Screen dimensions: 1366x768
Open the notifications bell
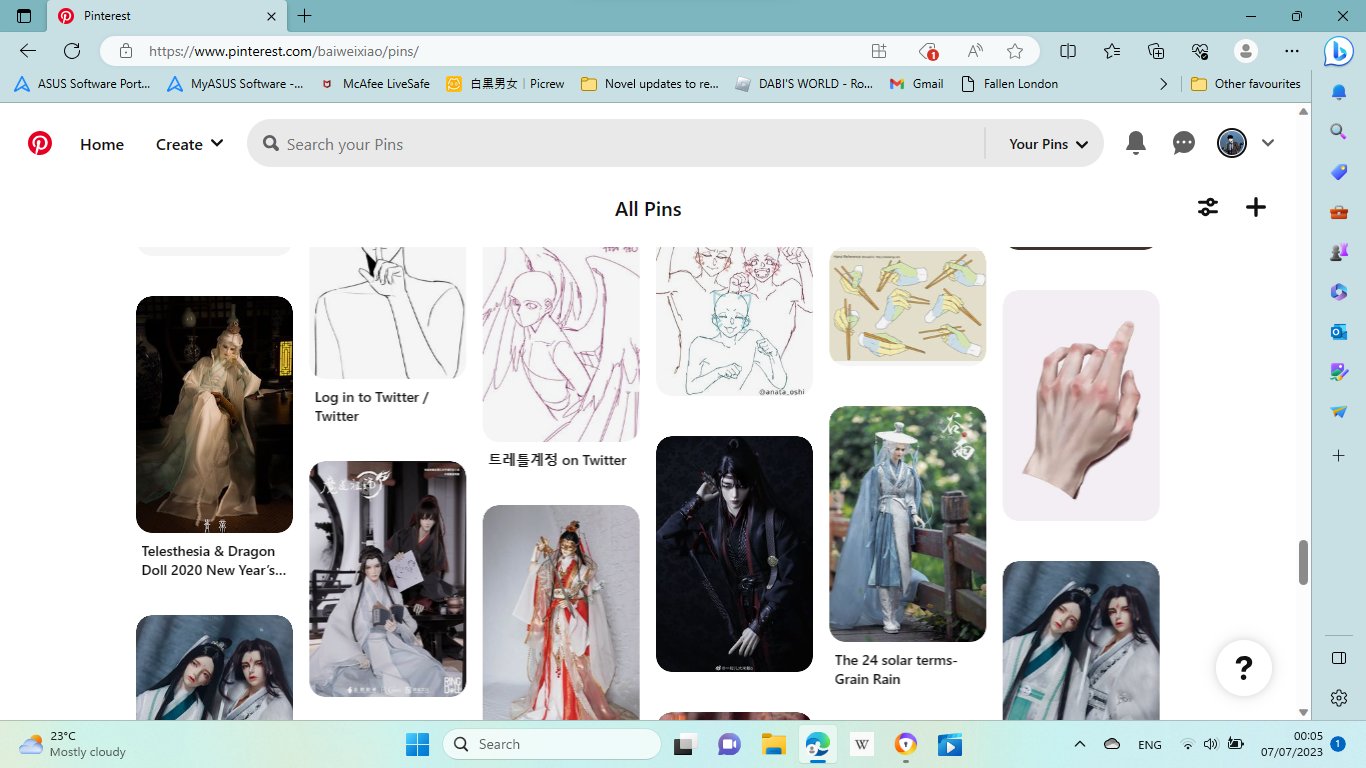coord(1136,144)
